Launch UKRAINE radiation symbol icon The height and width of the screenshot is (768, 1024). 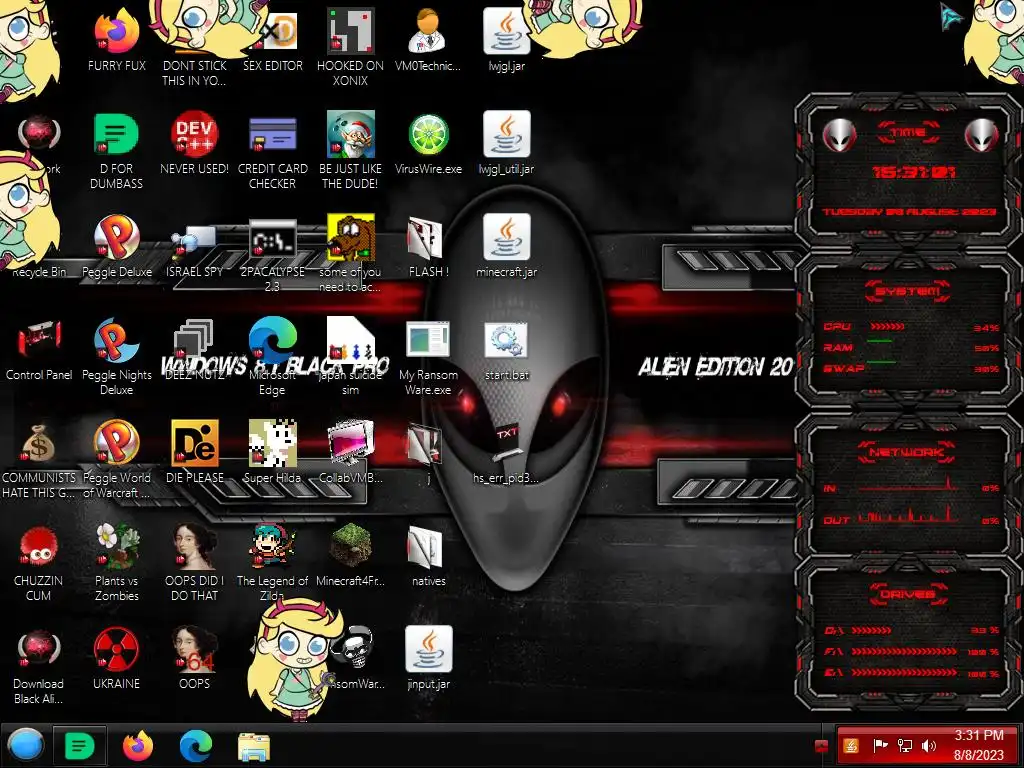coord(116,649)
